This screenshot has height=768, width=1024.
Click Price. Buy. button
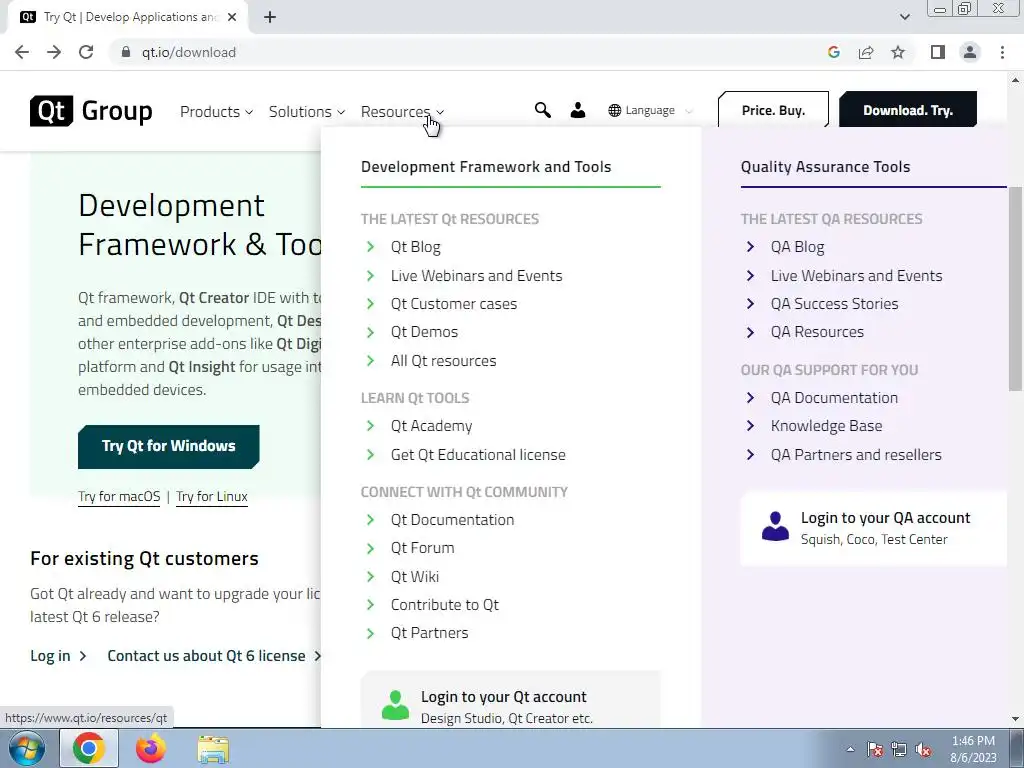point(773,110)
